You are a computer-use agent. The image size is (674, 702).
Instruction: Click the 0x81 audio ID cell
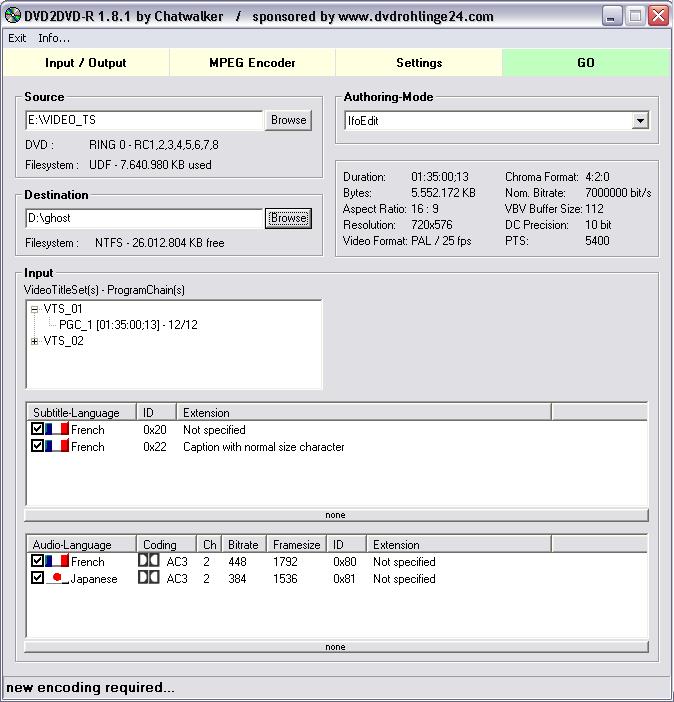344,578
